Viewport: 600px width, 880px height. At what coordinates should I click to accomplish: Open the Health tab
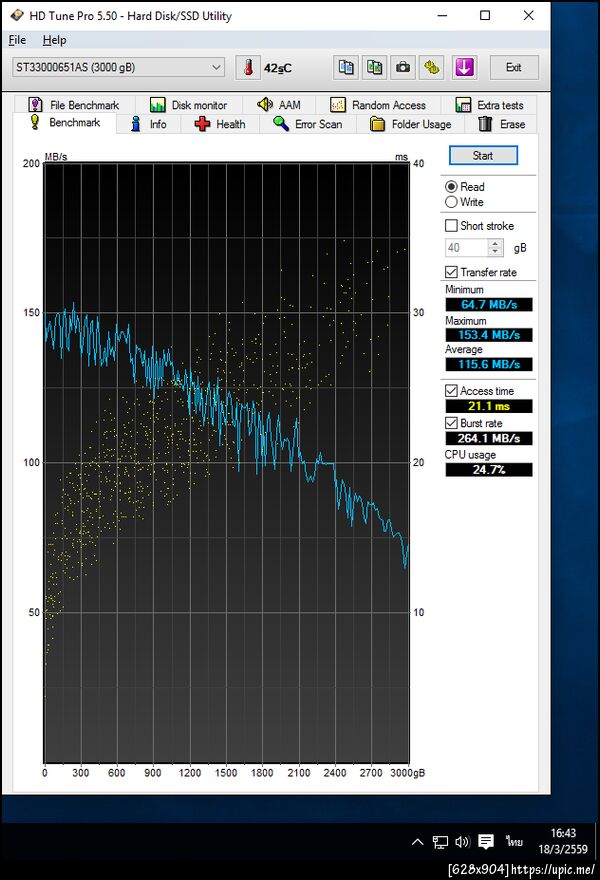(x=220, y=124)
